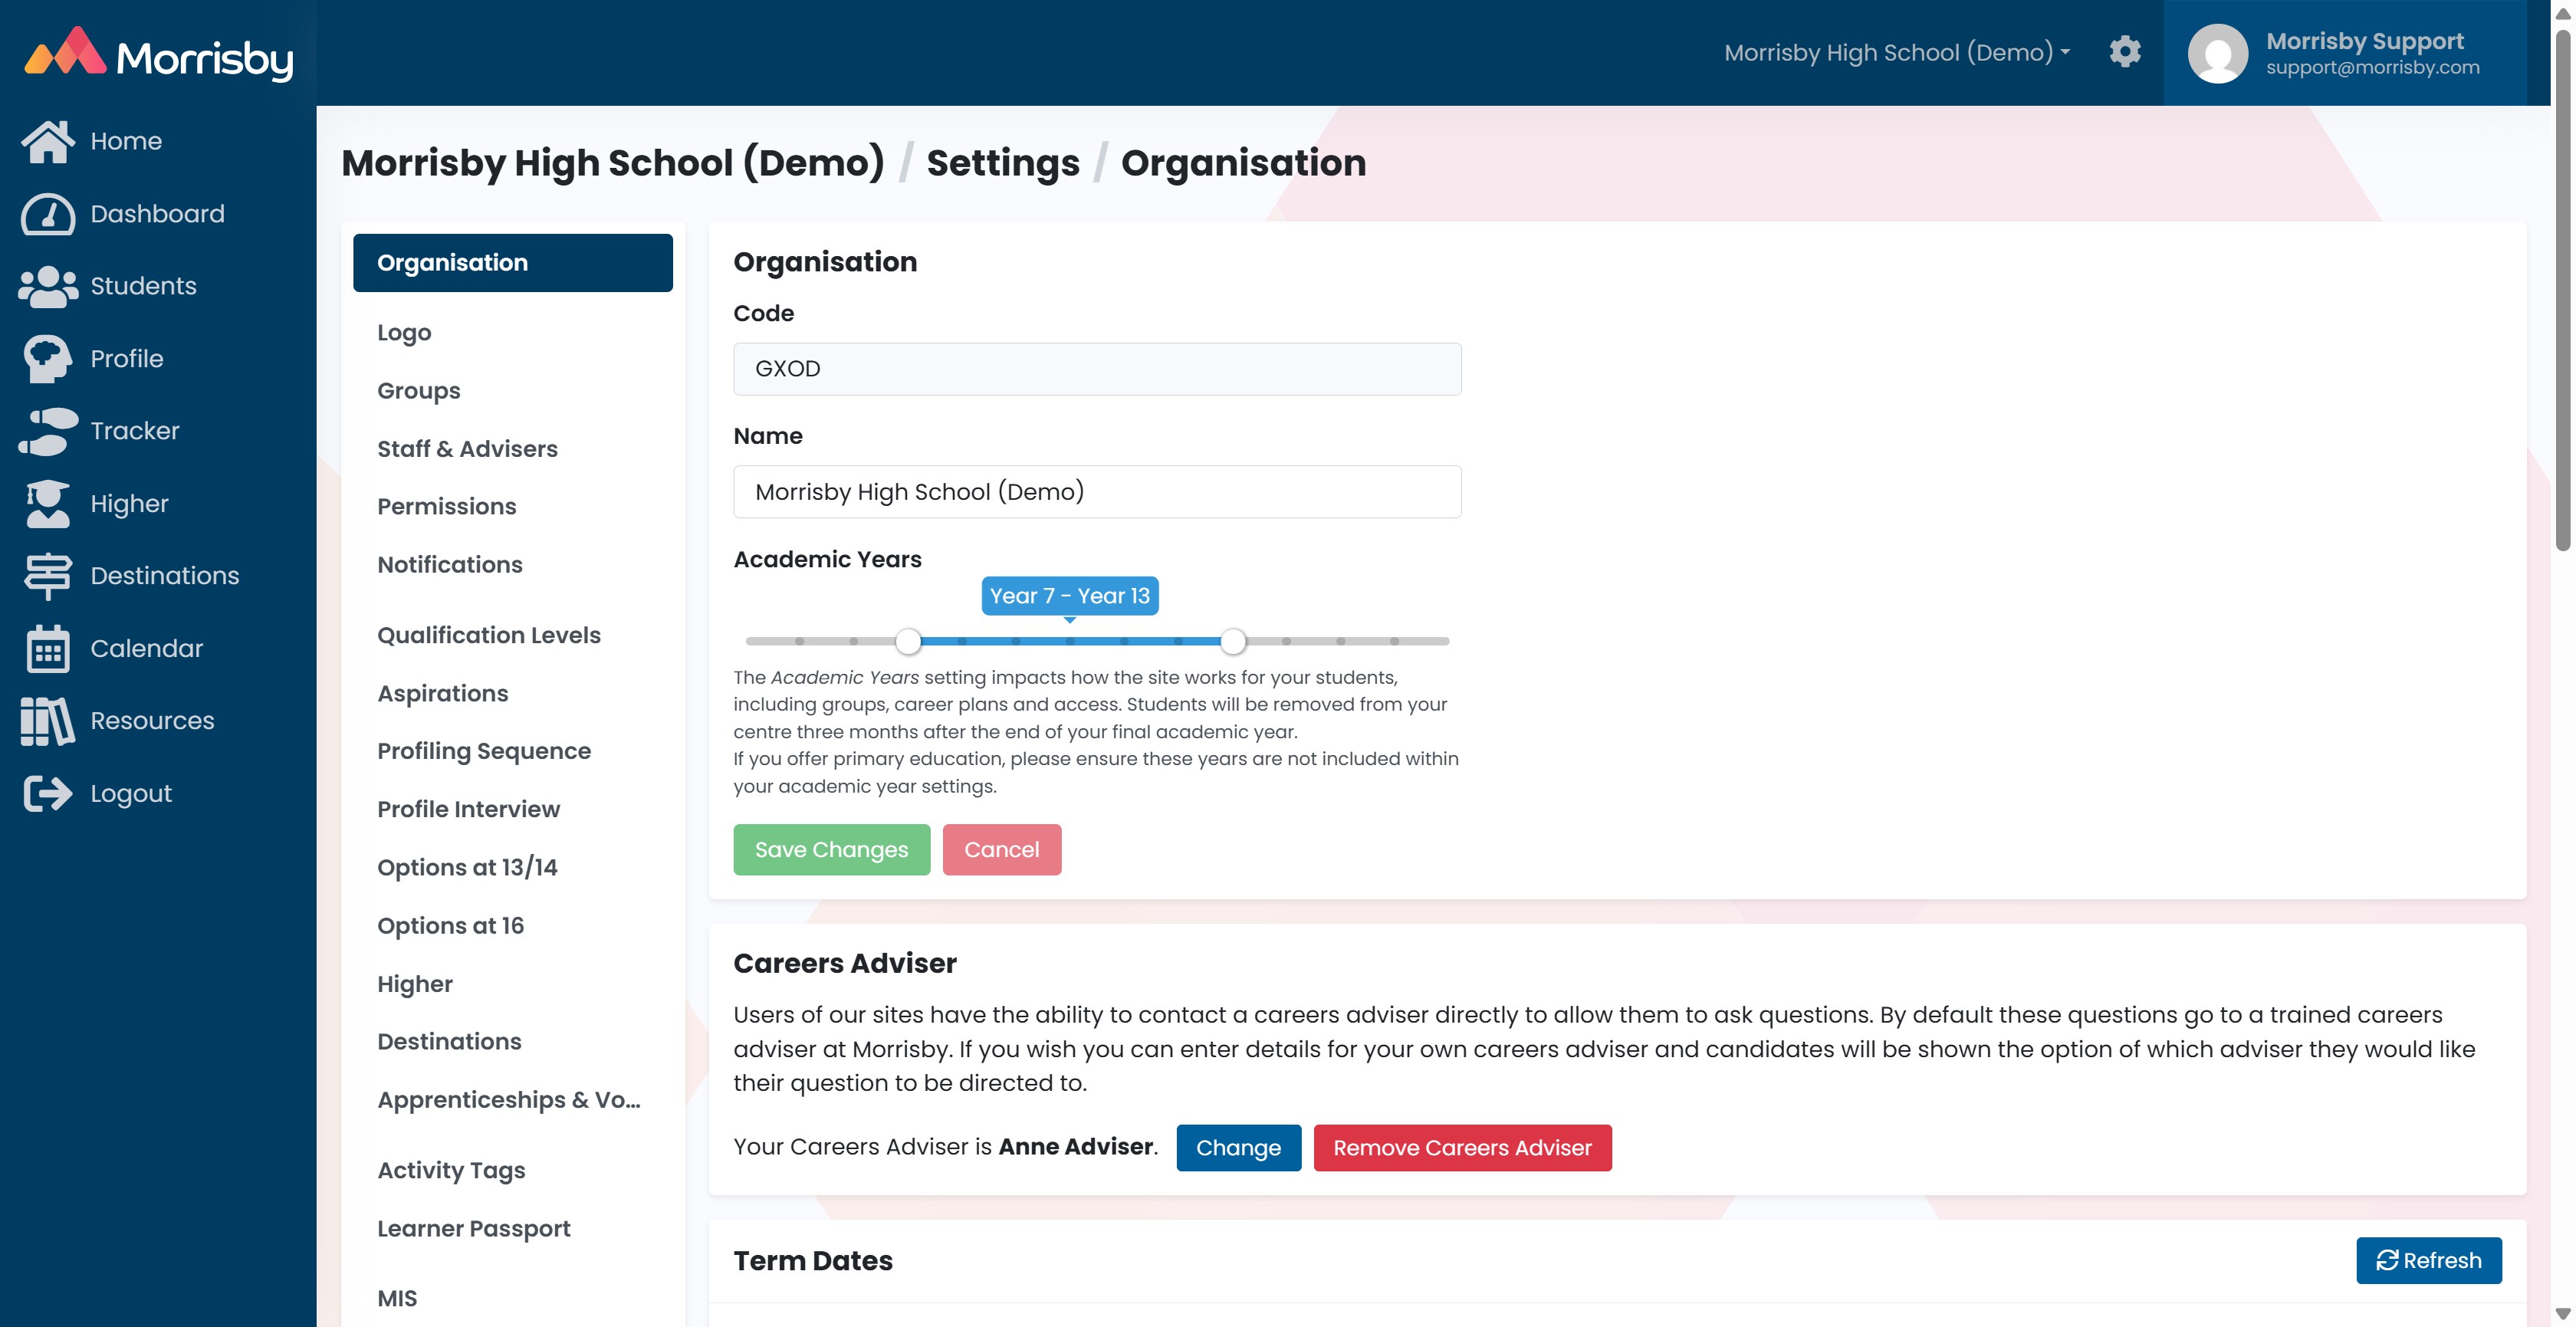Image resolution: width=2576 pixels, height=1327 pixels.
Task: Open Options at 13/14 settings
Action: tap(467, 867)
